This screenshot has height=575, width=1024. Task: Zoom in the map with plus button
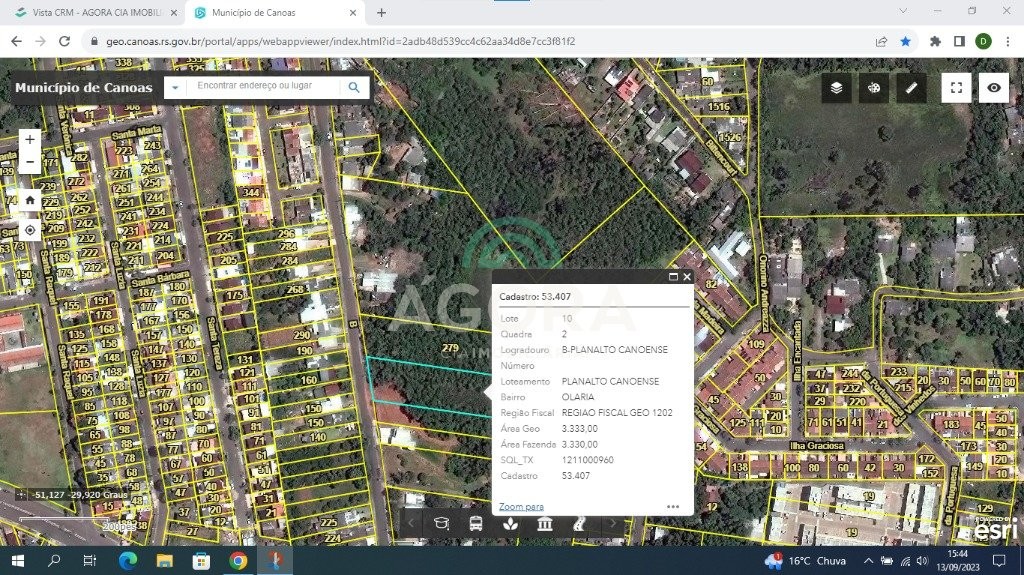[30, 140]
